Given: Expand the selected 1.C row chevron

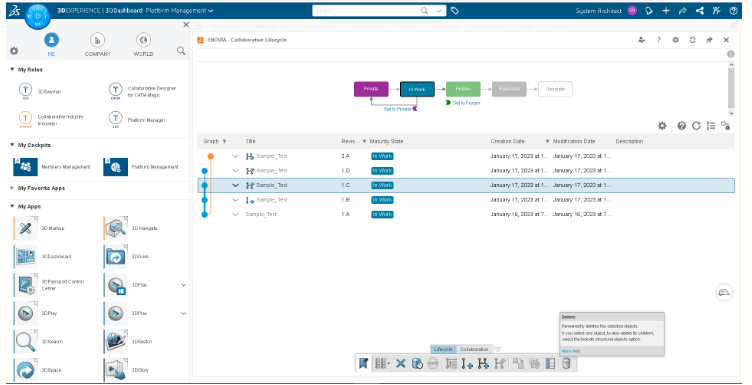Looking at the screenshot, I should pyautogui.click(x=235, y=185).
